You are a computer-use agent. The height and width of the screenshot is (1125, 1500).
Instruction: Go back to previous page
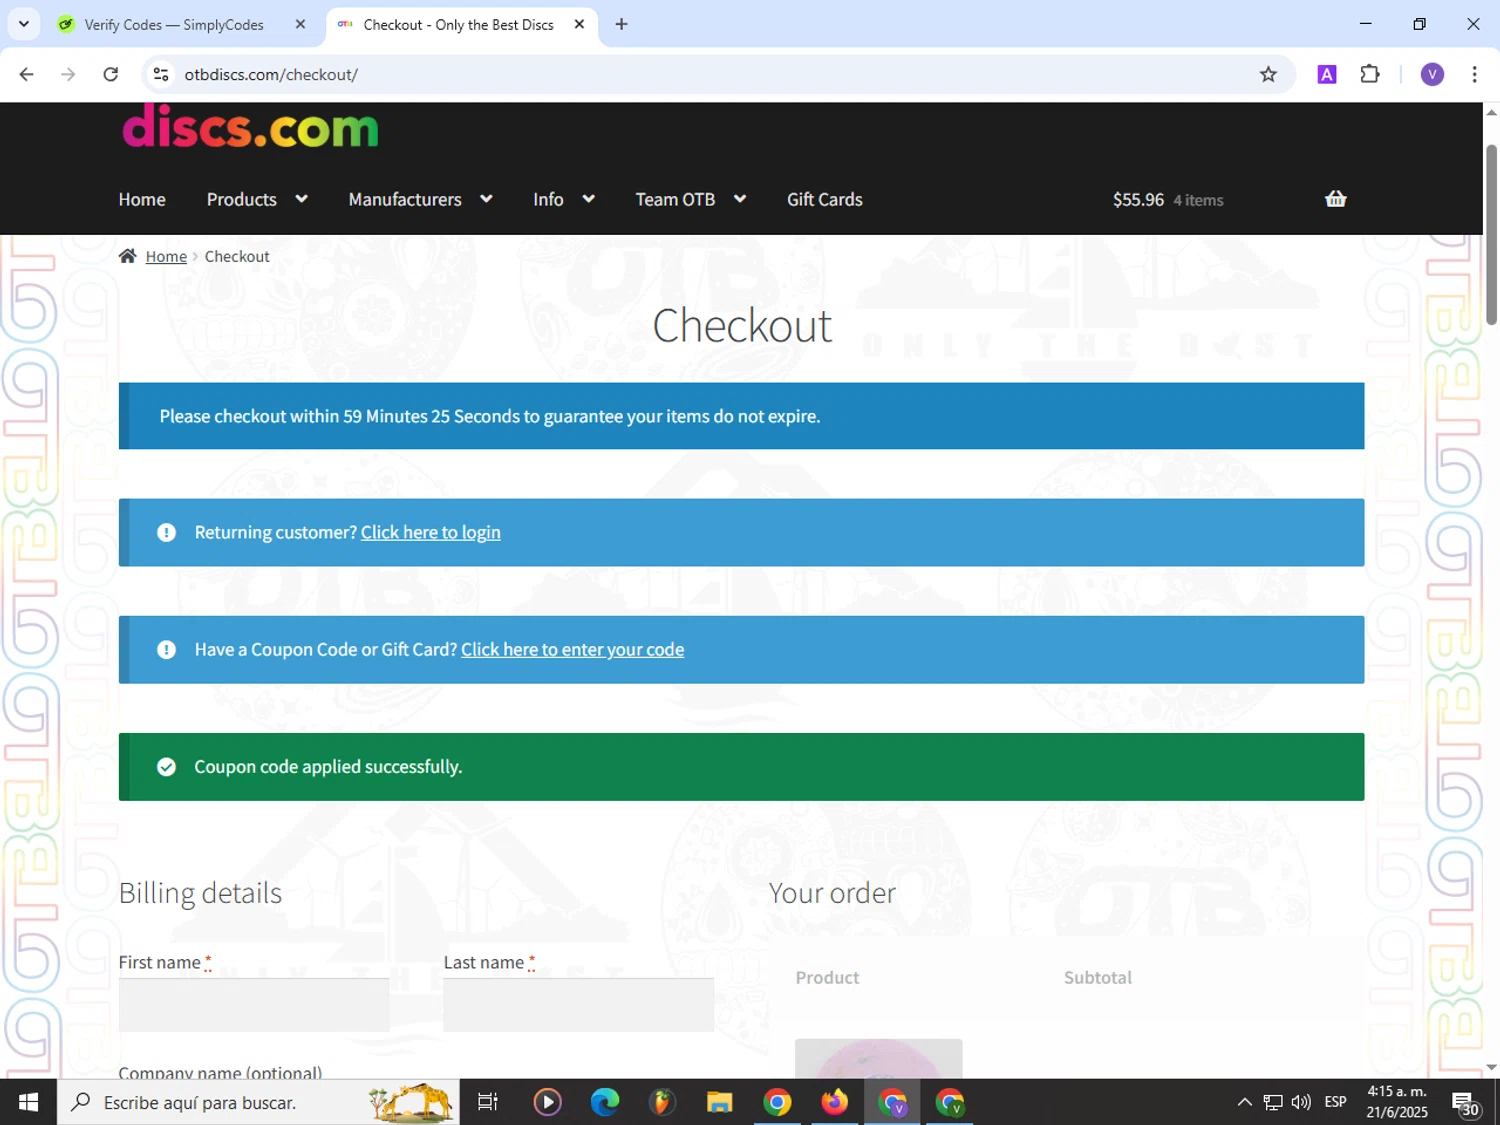[x=27, y=74]
